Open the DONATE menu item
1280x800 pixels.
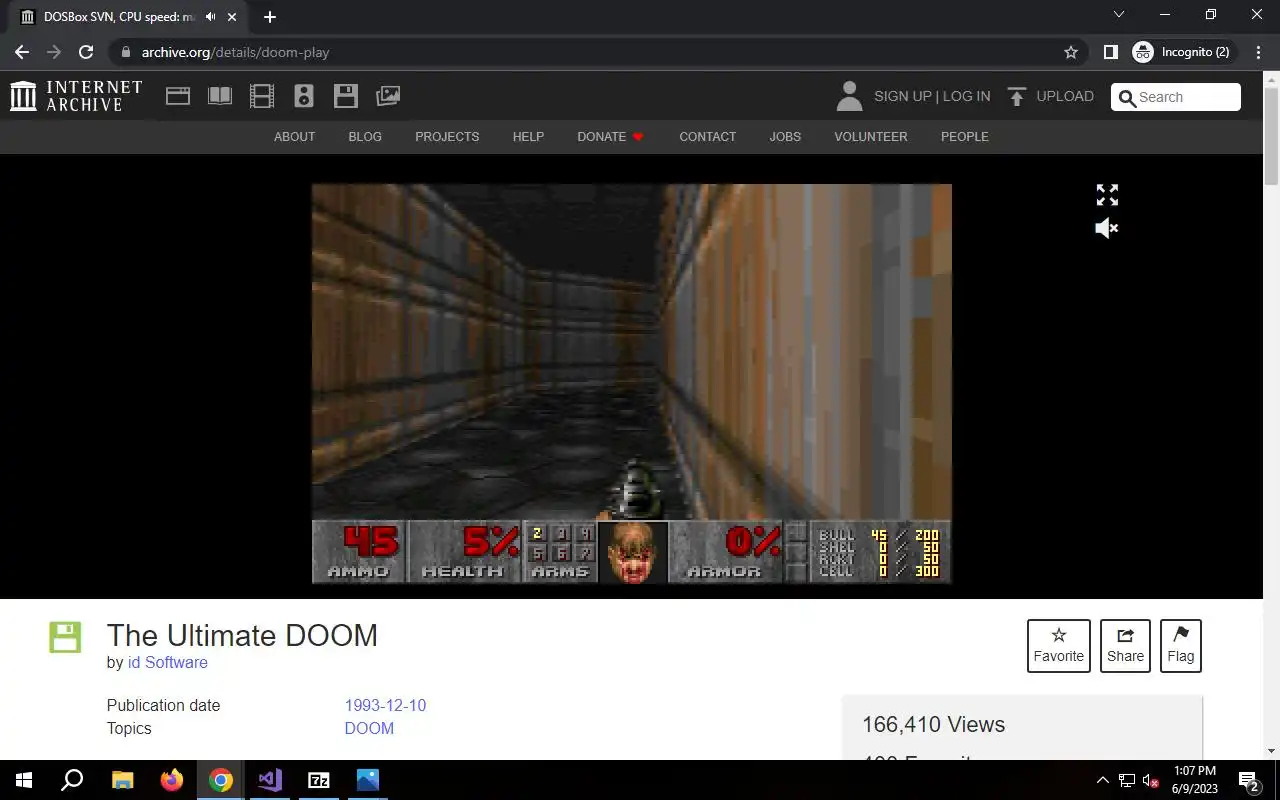click(610, 136)
